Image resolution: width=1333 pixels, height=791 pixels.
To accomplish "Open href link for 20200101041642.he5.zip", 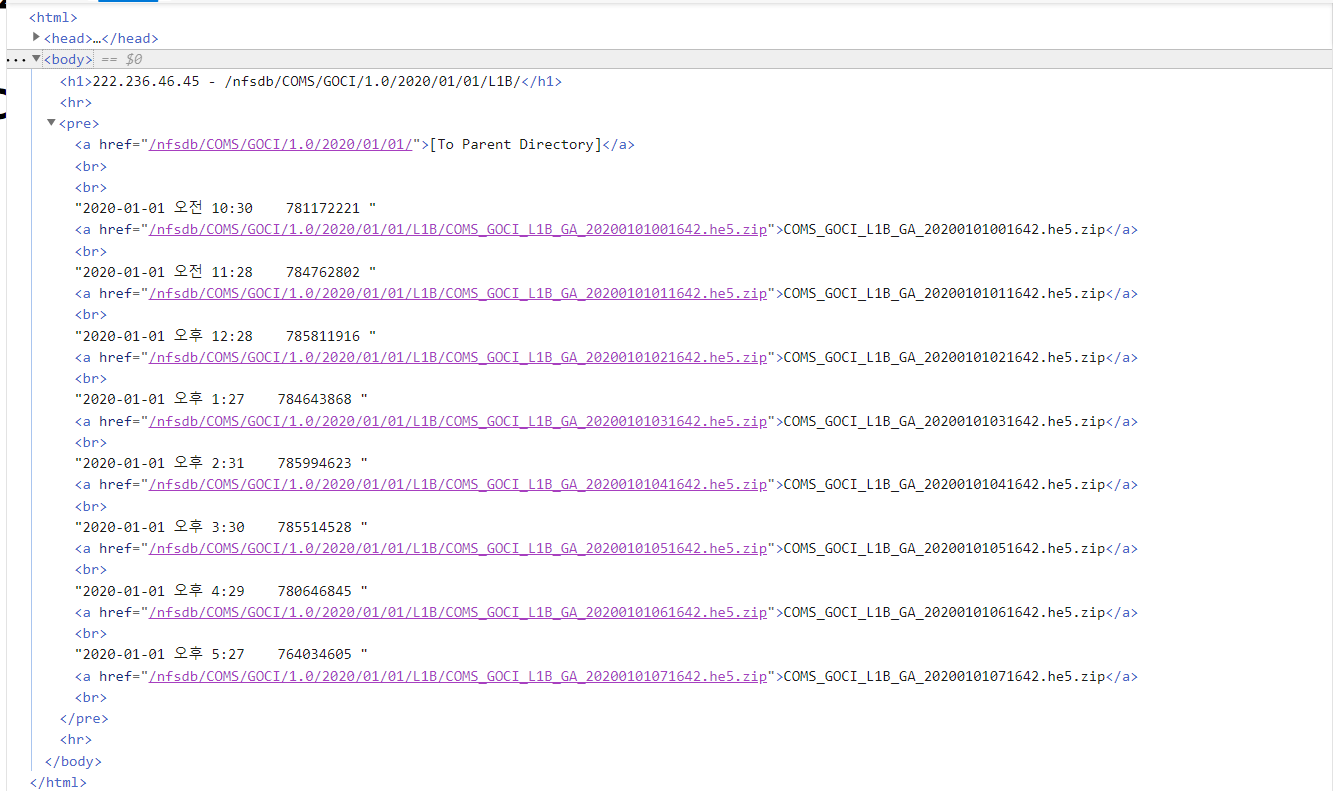I will click(x=458, y=485).
